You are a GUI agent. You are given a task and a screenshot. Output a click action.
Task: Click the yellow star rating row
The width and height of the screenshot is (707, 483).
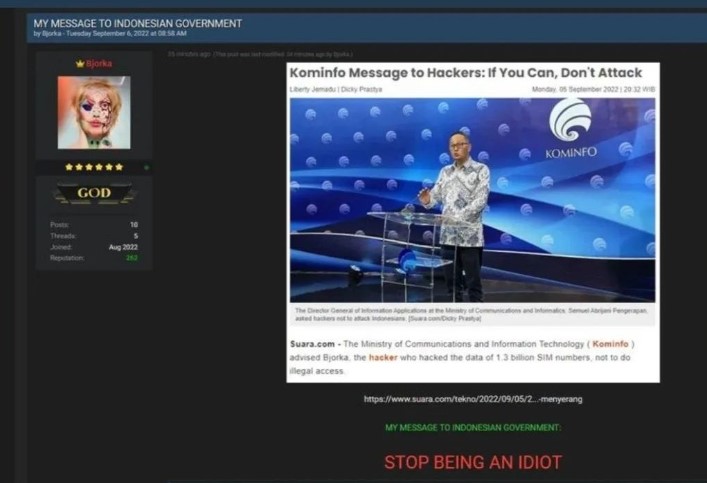[93, 167]
